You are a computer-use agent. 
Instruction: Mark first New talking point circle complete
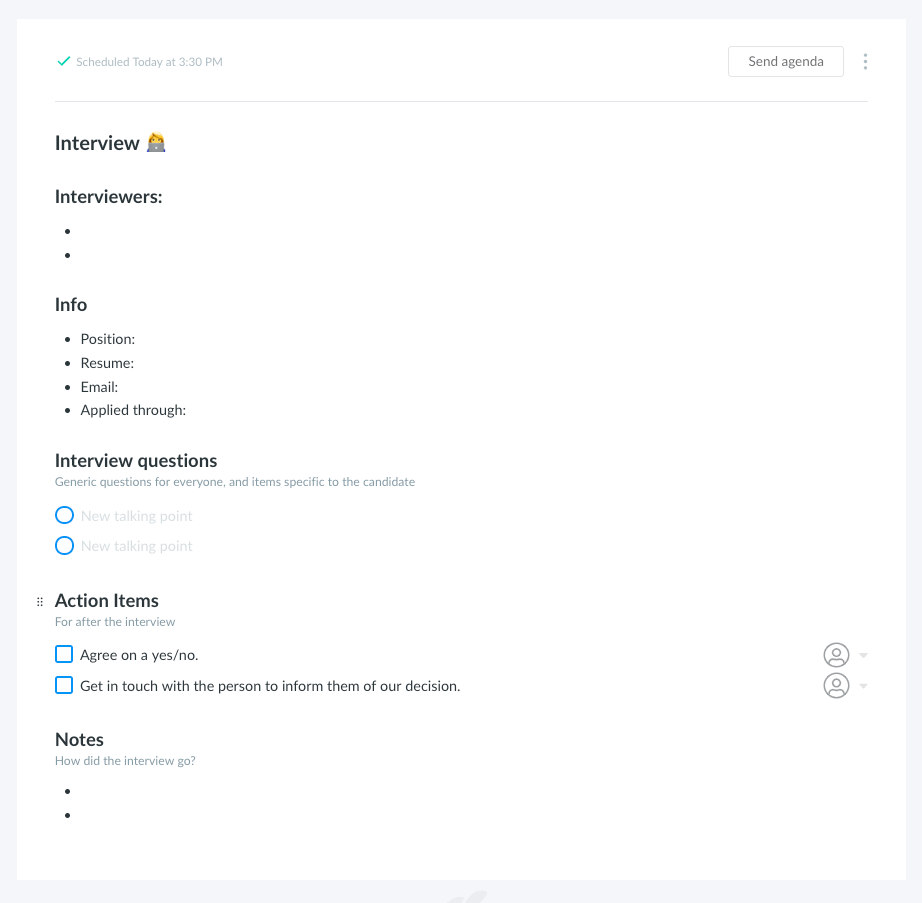click(x=64, y=515)
